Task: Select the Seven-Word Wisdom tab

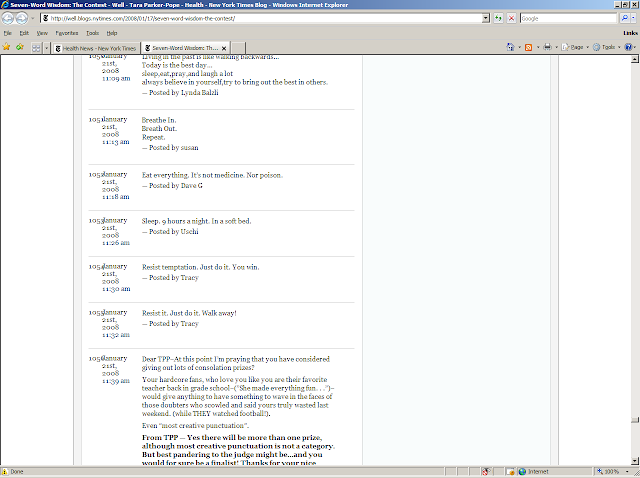Action: click(182, 48)
